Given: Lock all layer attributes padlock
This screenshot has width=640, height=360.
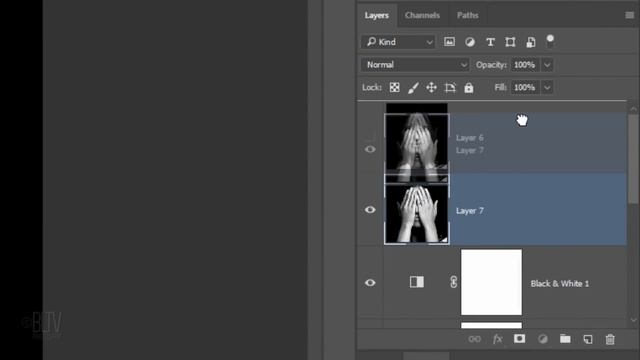Looking at the screenshot, I should click(469, 87).
